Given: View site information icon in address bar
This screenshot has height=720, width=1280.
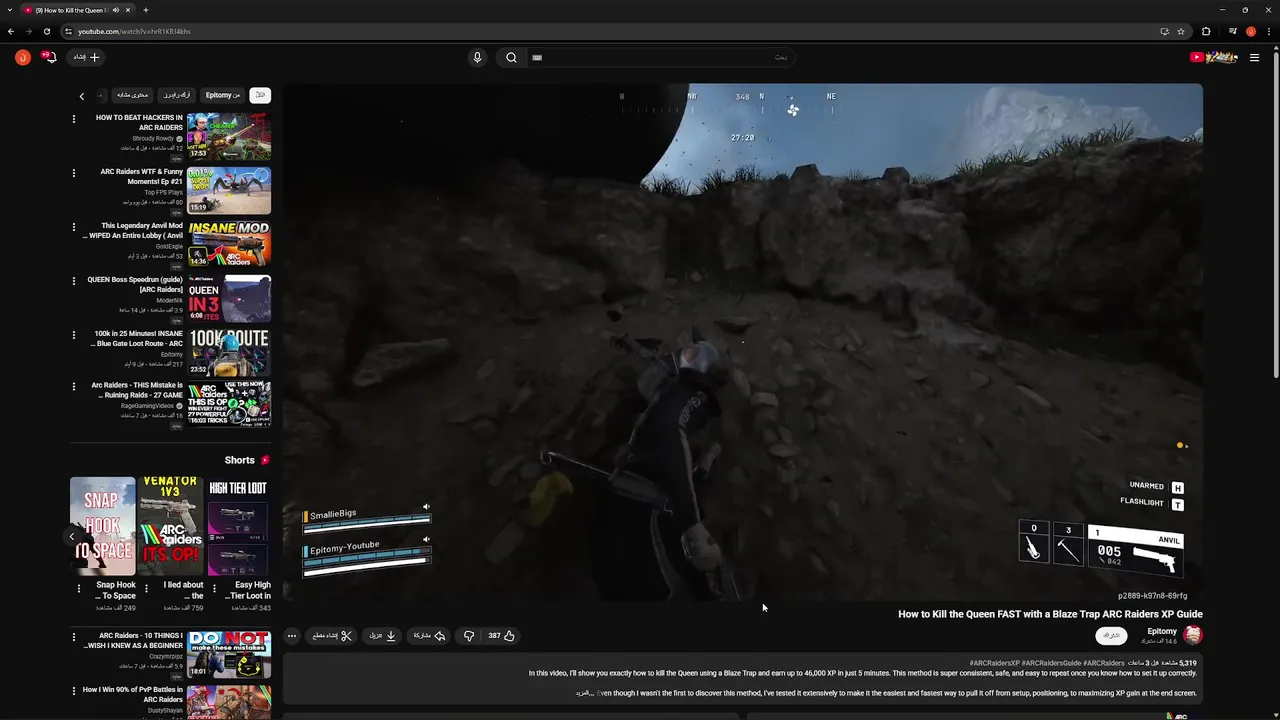Looking at the screenshot, I should point(68,31).
